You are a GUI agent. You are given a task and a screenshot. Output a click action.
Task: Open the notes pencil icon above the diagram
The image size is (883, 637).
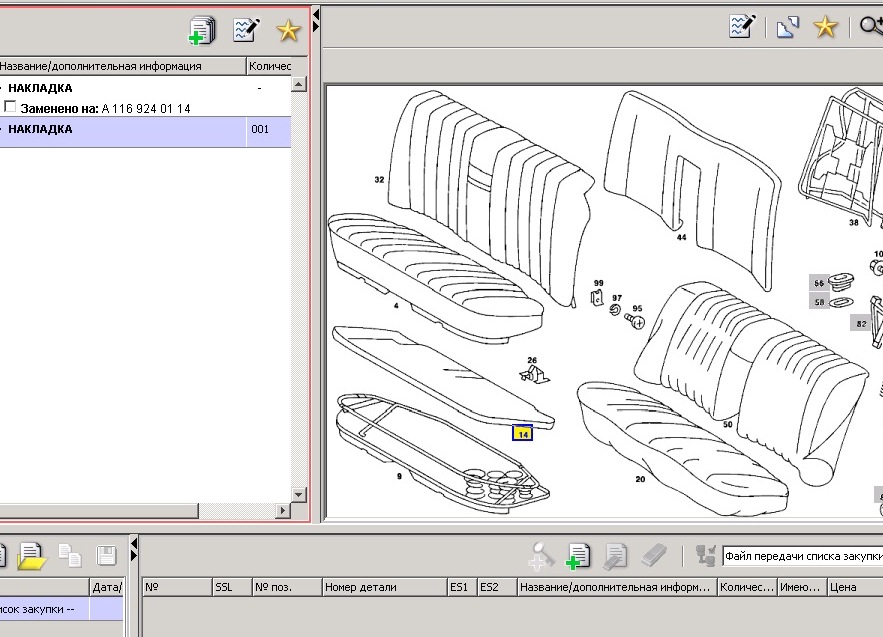tap(742, 26)
